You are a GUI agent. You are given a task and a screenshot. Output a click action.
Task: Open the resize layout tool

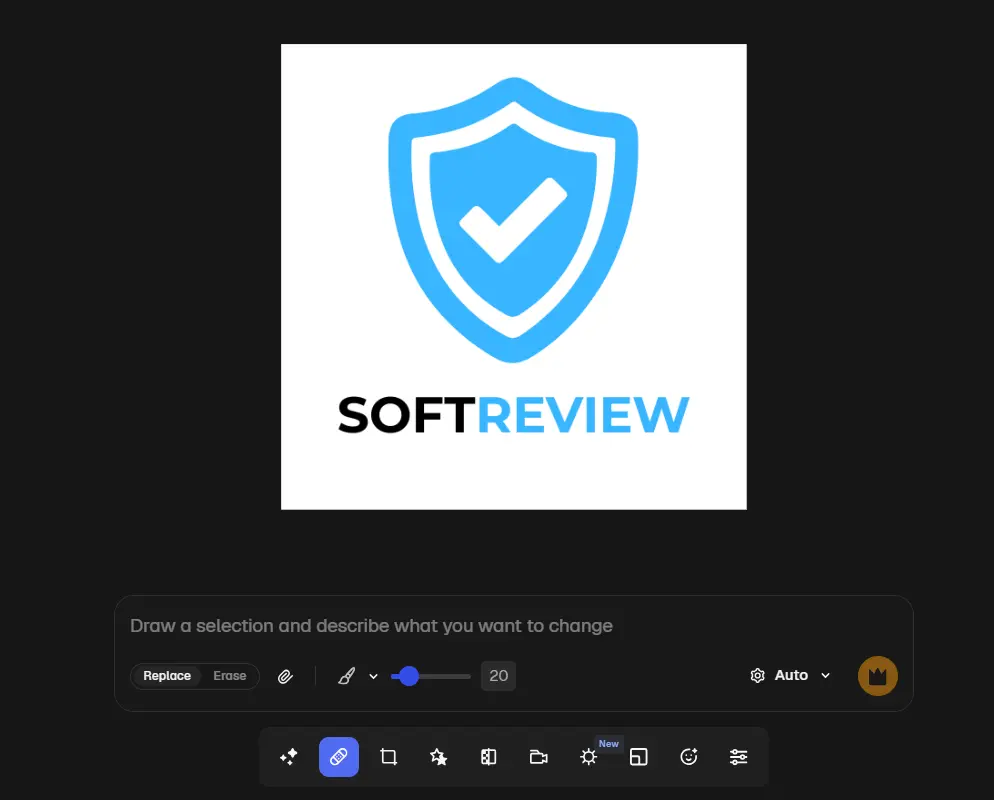(638, 757)
